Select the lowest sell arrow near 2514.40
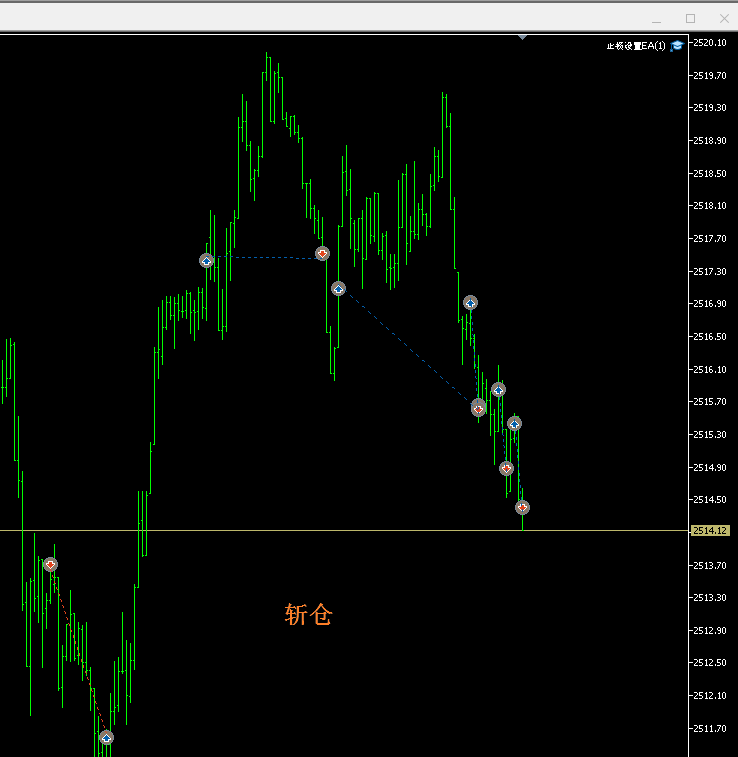The height and width of the screenshot is (757, 738). coord(522,507)
